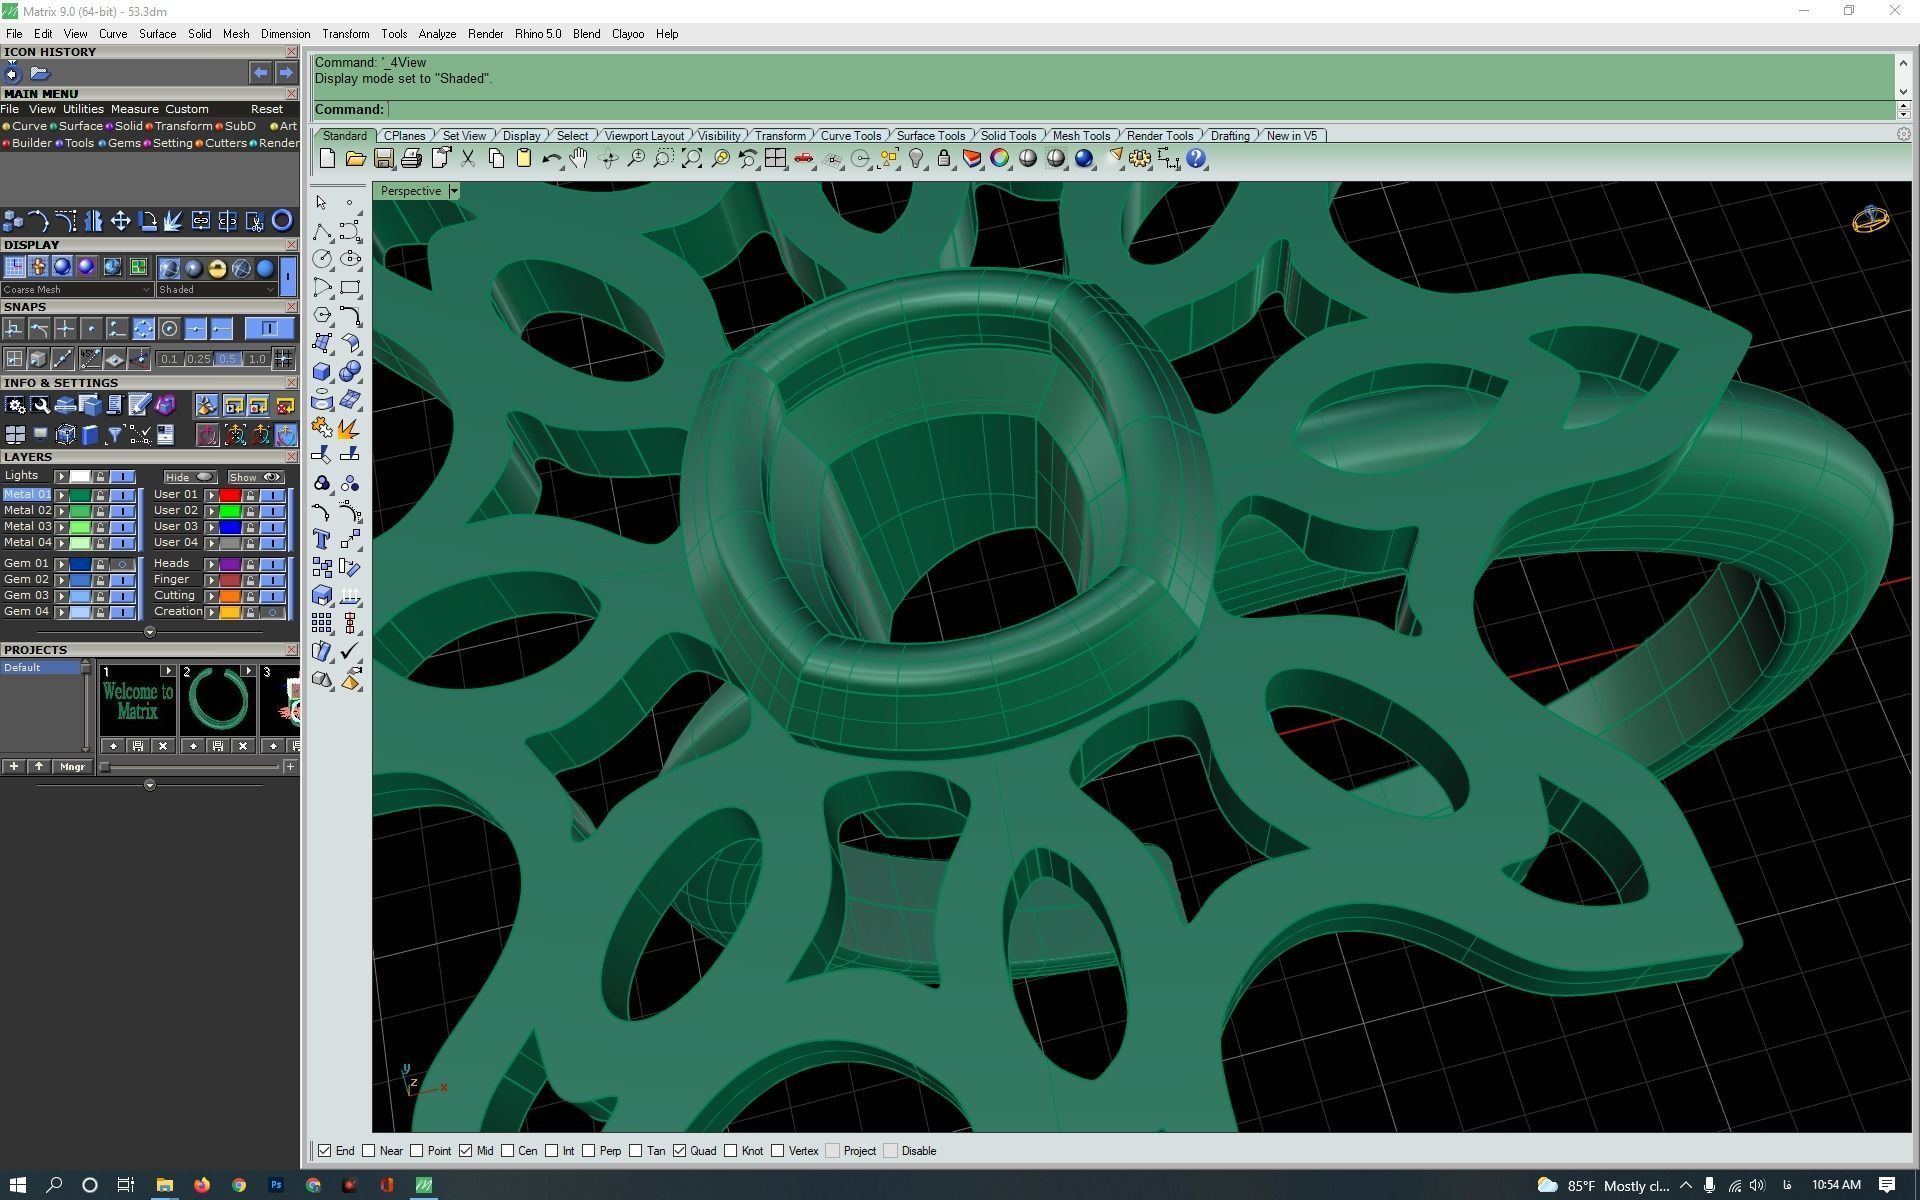Select the Rectangle tool in left toolbar
1920x1200 pixels.
350,287
